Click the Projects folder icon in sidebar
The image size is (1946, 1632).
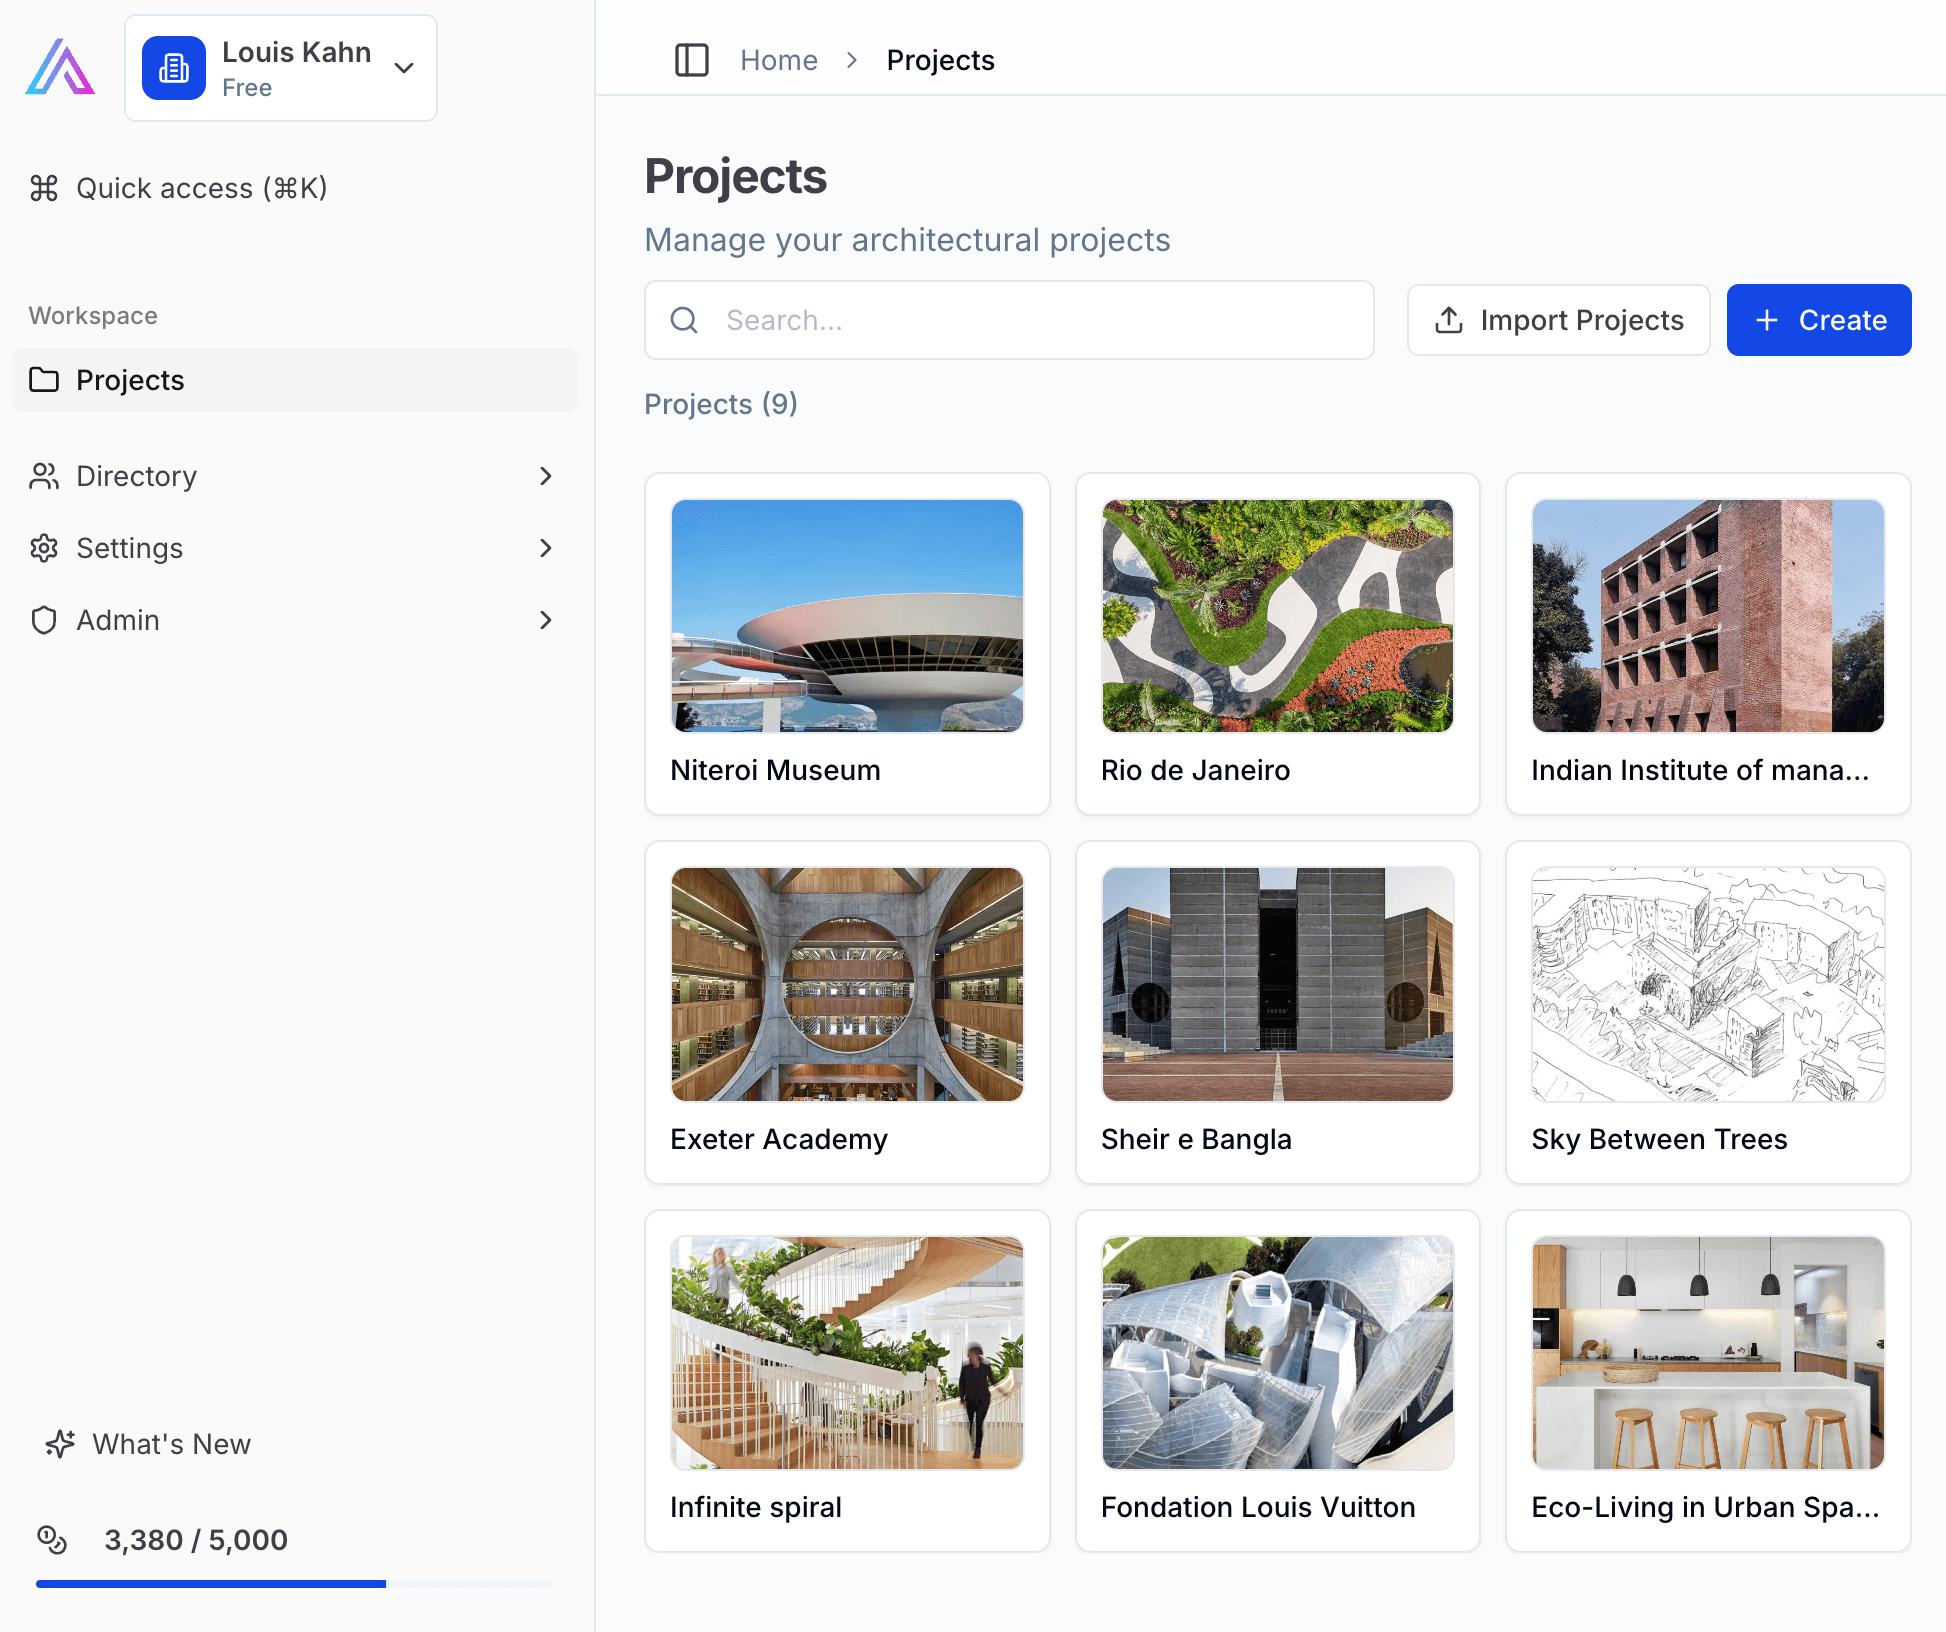pos(44,380)
